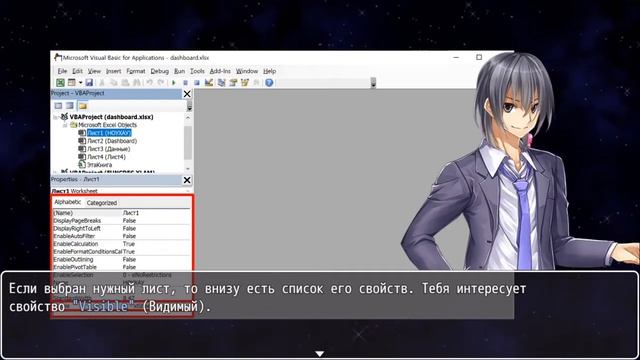Click the Copy toolbar icon
This screenshot has height=360, width=640.
113,83
